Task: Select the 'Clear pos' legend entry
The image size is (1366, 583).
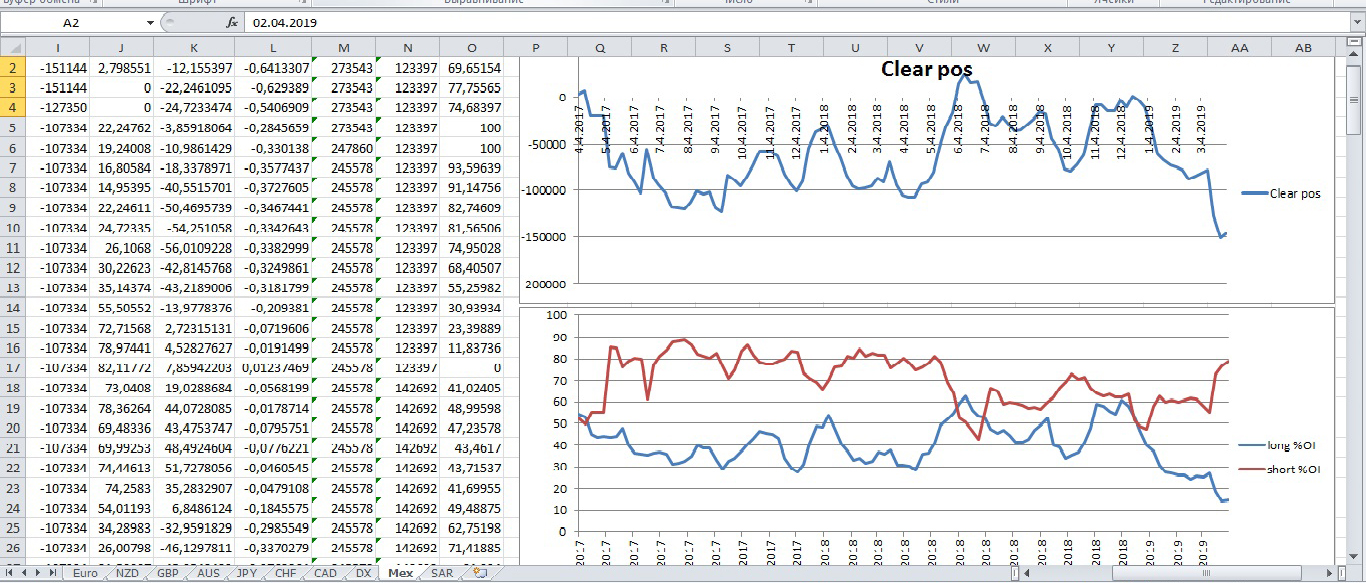Action: tap(1281, 194)
